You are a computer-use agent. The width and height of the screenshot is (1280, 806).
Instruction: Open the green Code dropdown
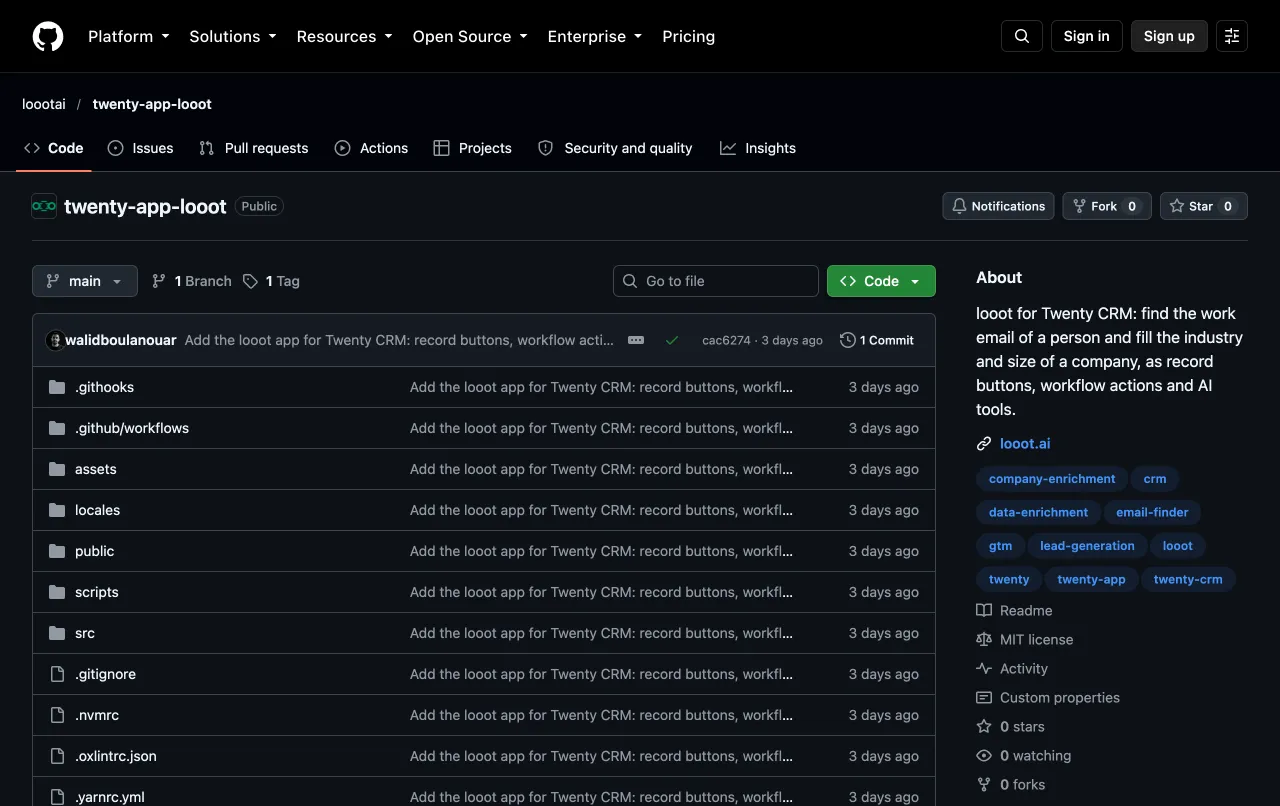(881, 281)
